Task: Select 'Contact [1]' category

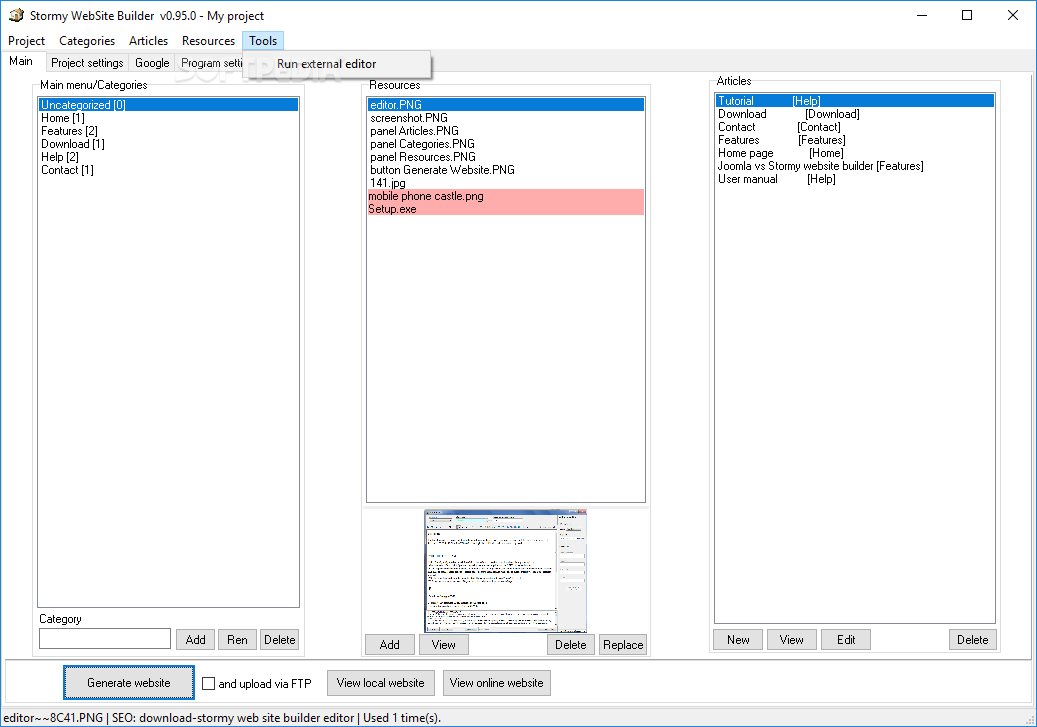Action: pyautogui.click(x=169, y=170)
